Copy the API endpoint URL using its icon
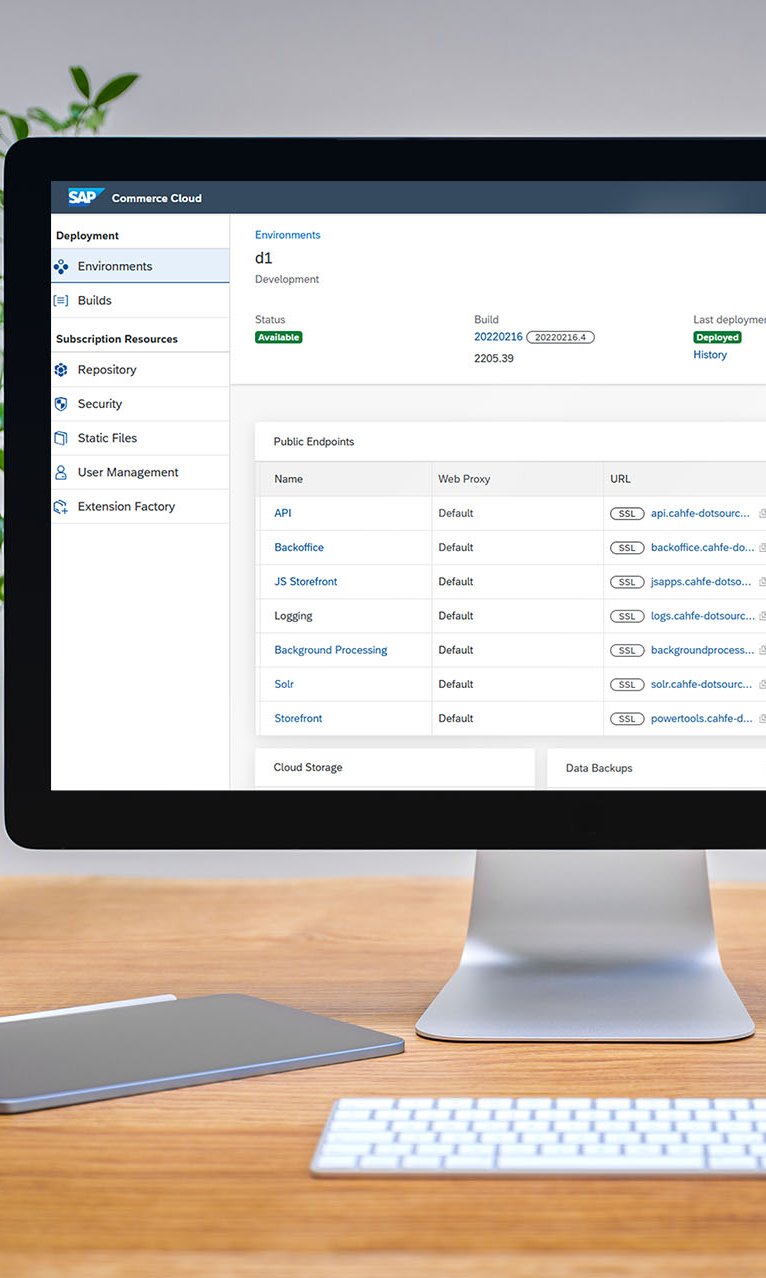This screenshot has width=766, height=1278. (x=762, y=514)
